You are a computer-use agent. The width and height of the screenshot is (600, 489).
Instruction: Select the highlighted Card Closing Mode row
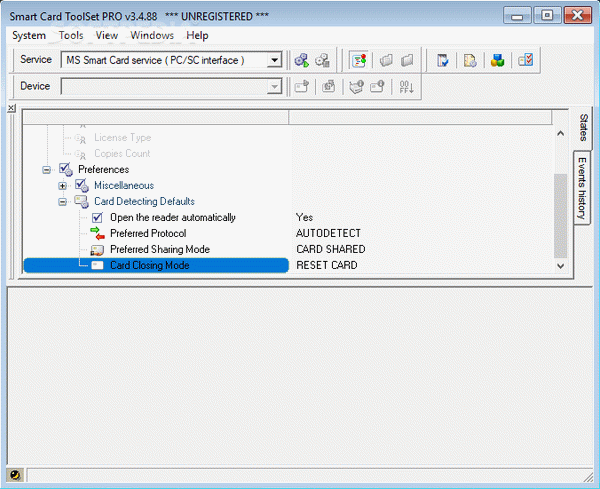click(x=156, y=265)
